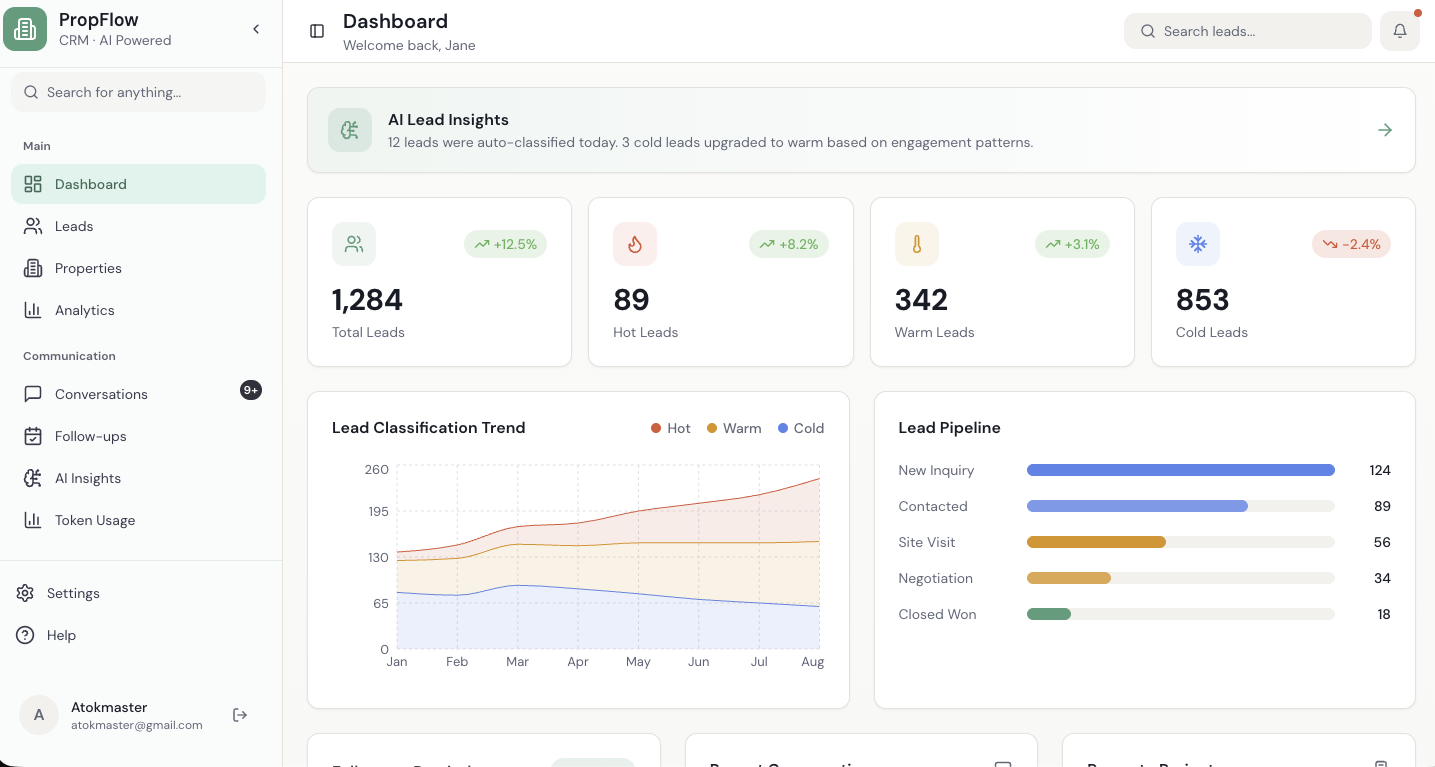Click the Token Usage chart icon

click(33, 520)
